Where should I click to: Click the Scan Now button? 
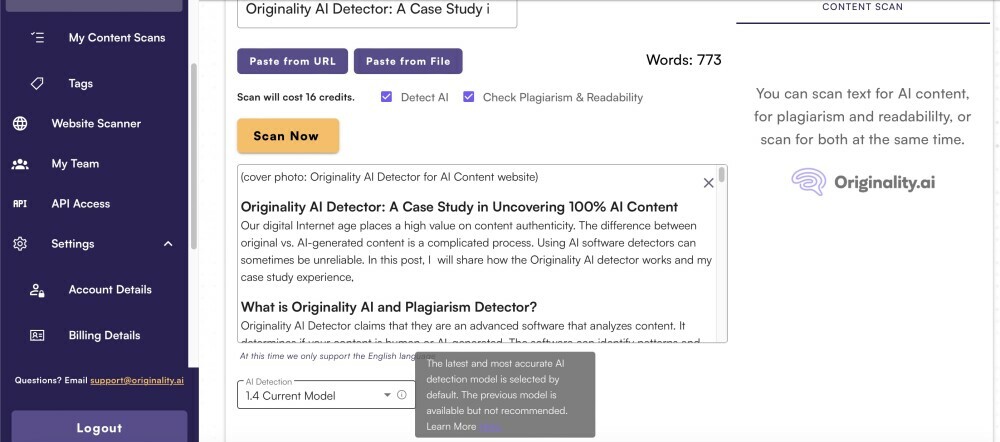click(288, 136)
